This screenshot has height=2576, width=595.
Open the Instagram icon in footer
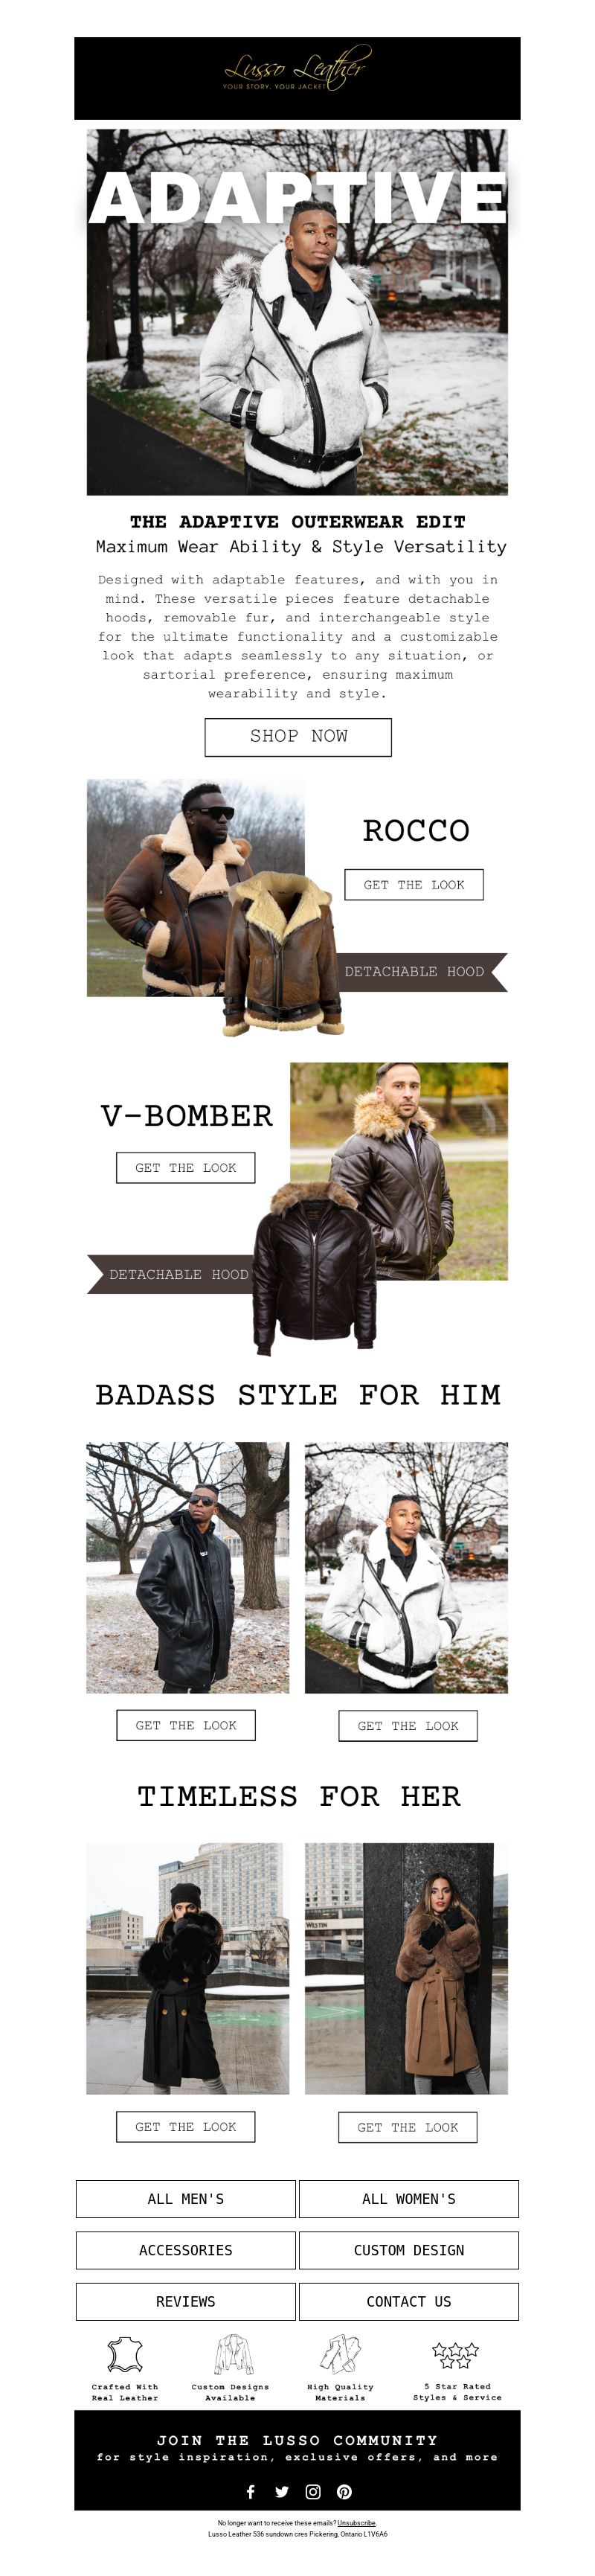click(313, 2491)
